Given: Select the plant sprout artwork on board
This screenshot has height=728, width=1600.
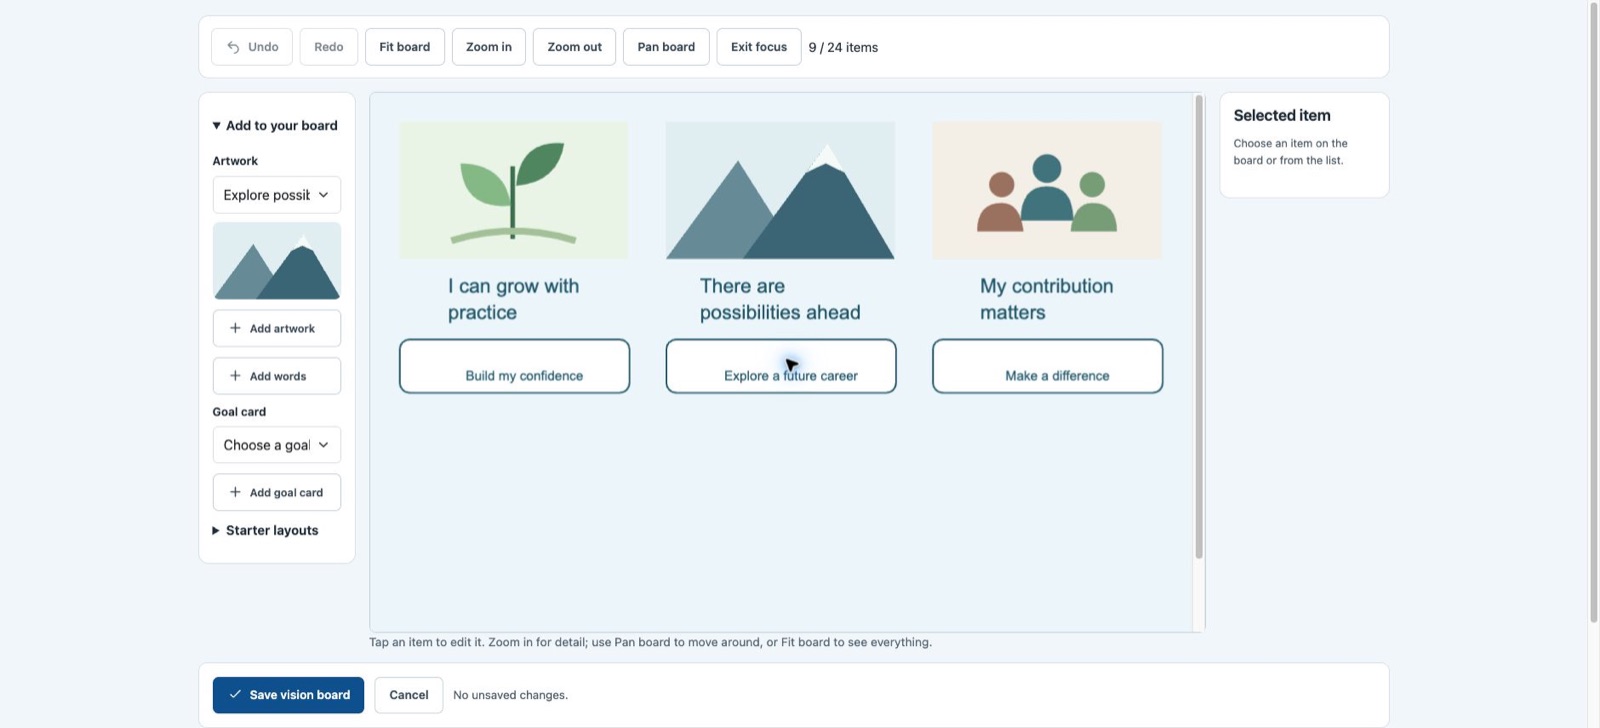Looking at the screenshot, I should pyautogui.click(x=514, y=191).
